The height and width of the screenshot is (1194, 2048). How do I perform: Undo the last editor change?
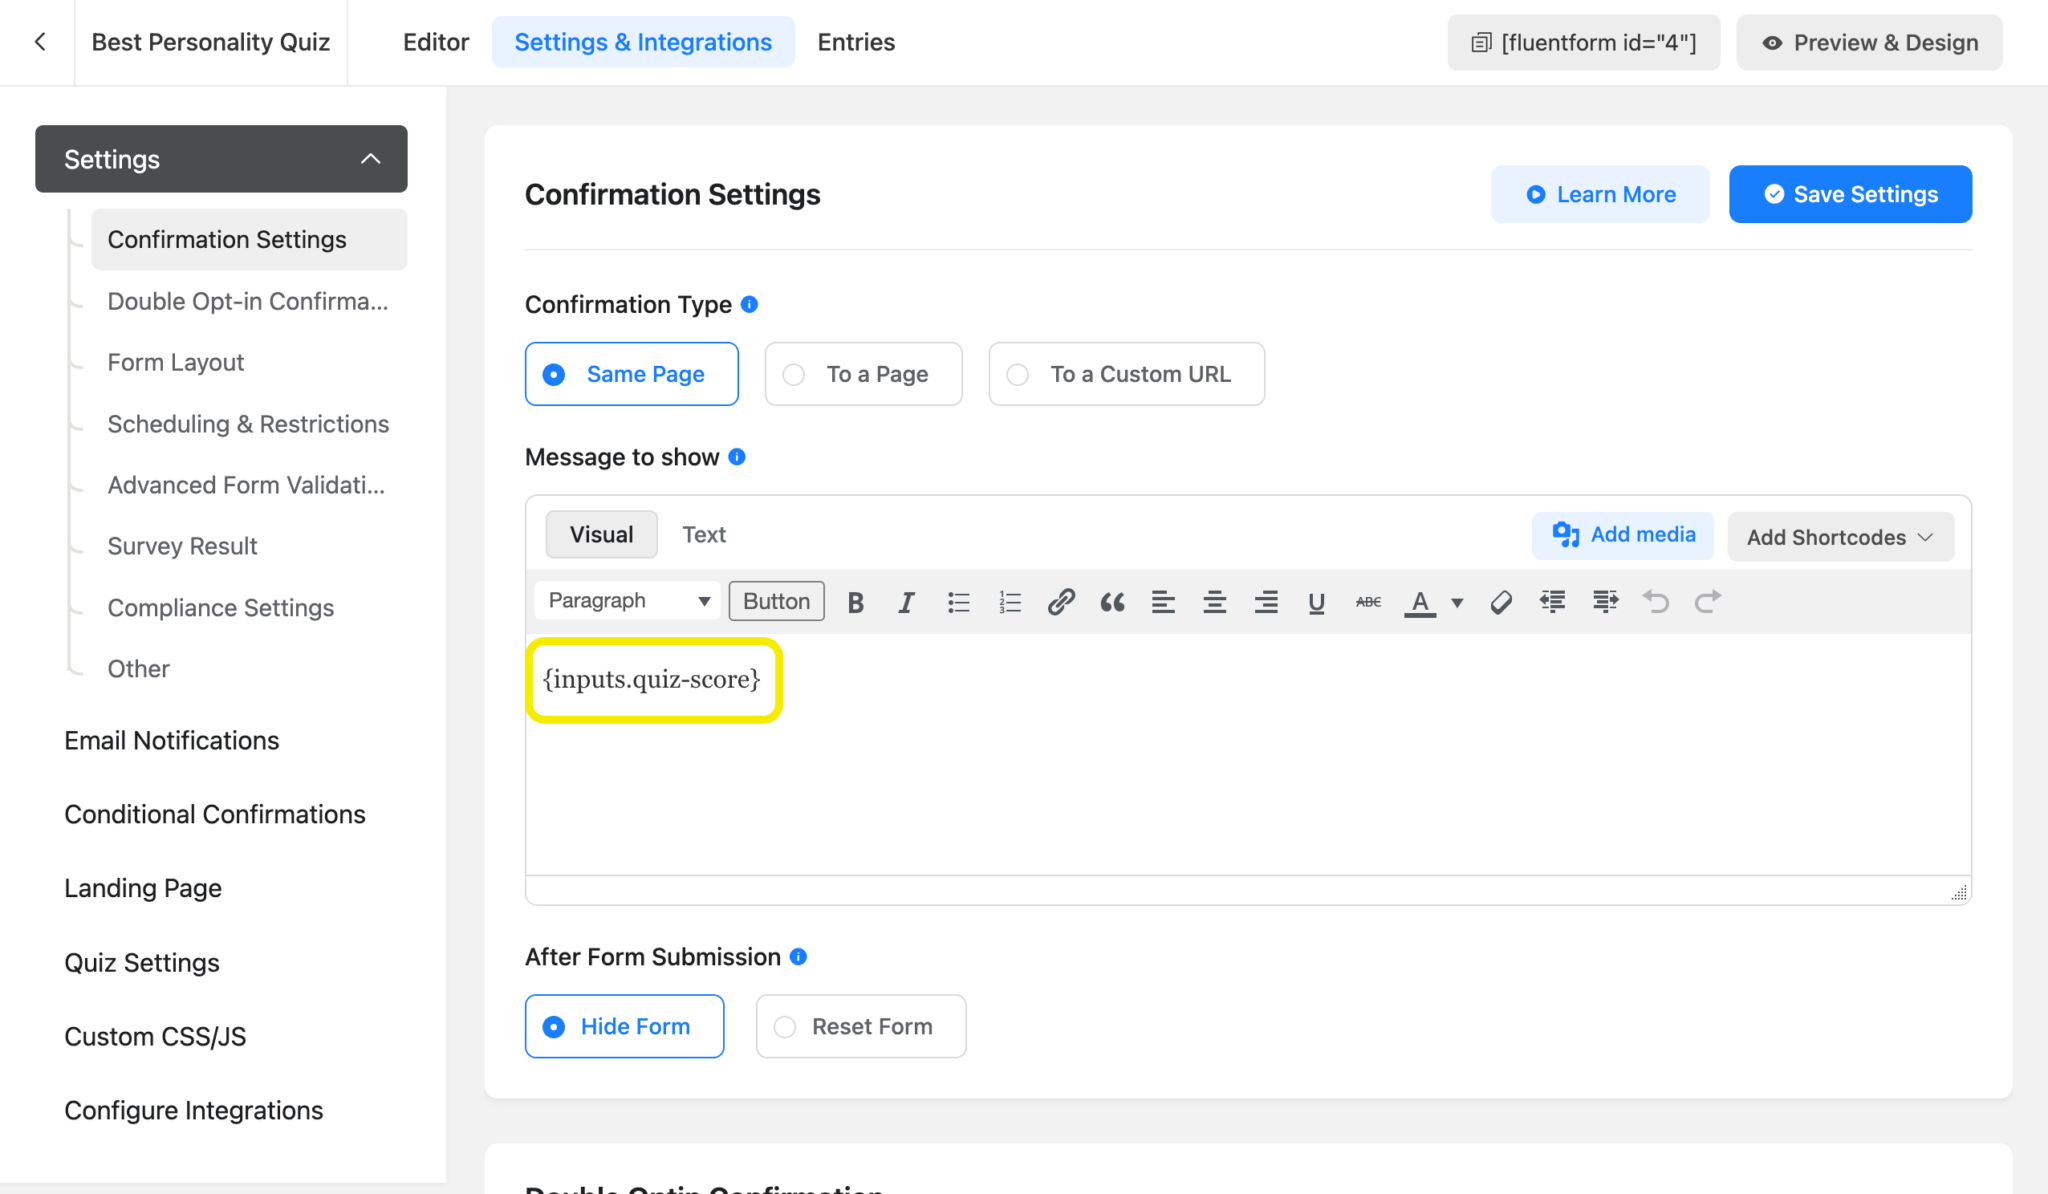pos(1656,601)
